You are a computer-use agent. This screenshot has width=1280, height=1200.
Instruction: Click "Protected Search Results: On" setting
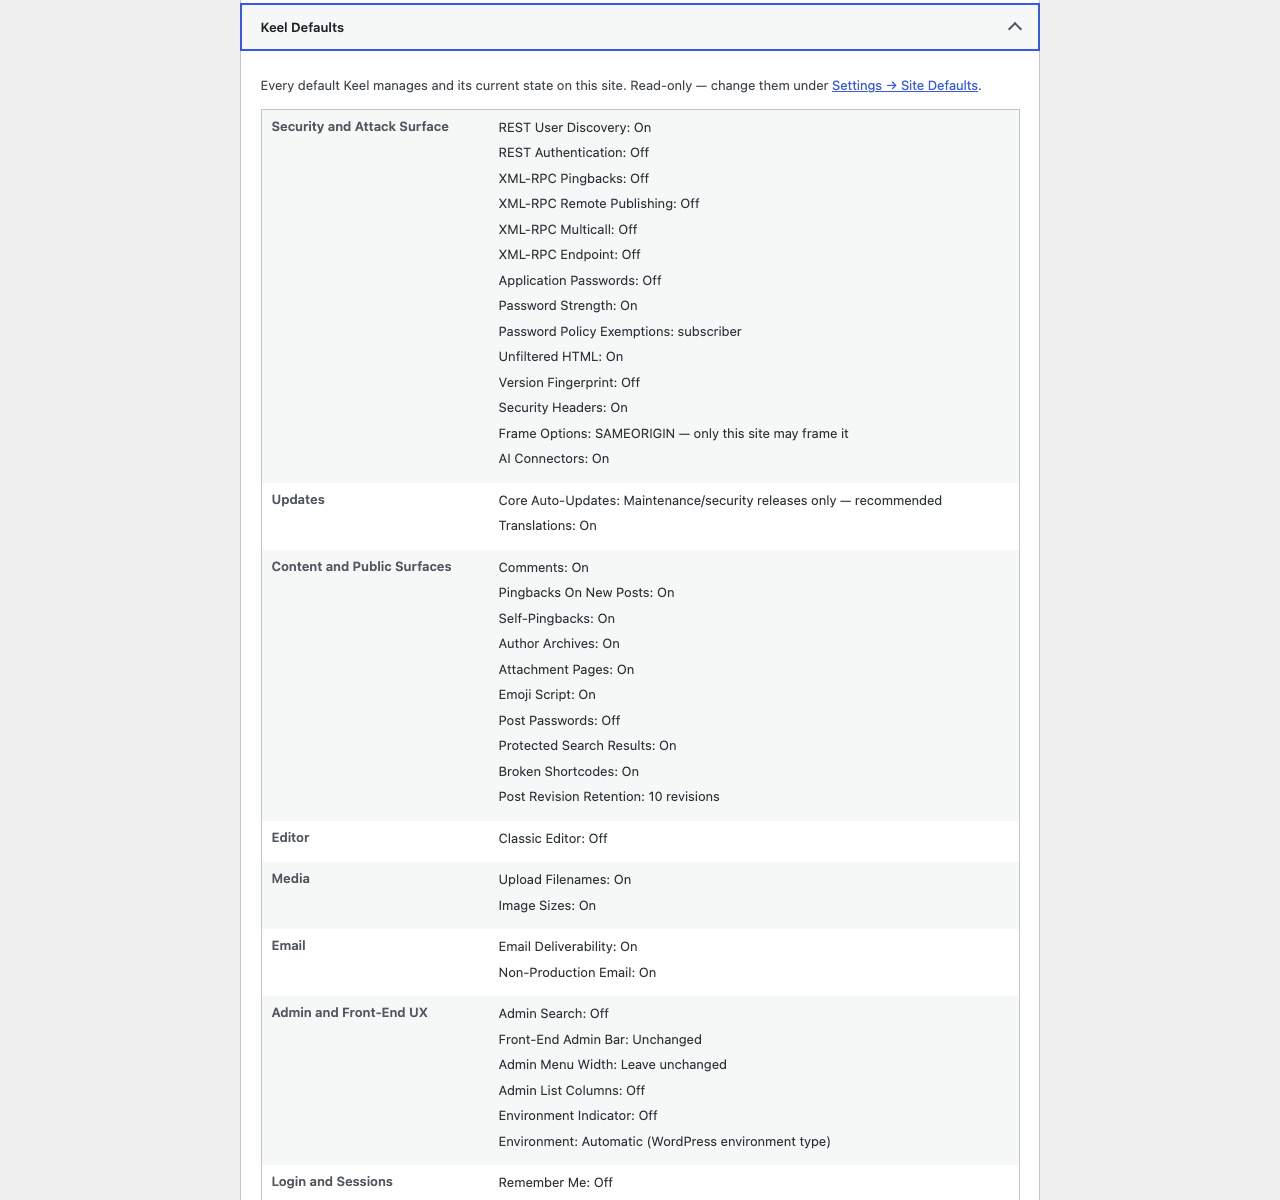(x=587, y=746)
